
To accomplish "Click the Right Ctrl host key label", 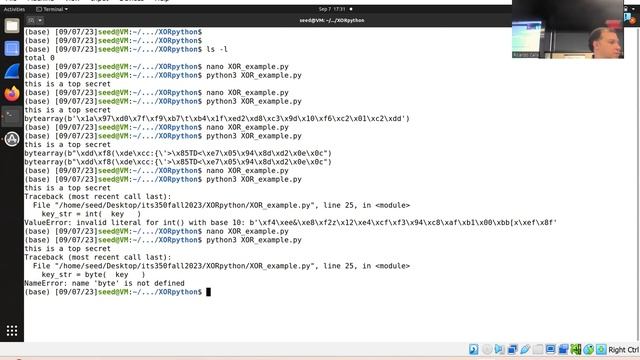I will [x=623, y=350].
